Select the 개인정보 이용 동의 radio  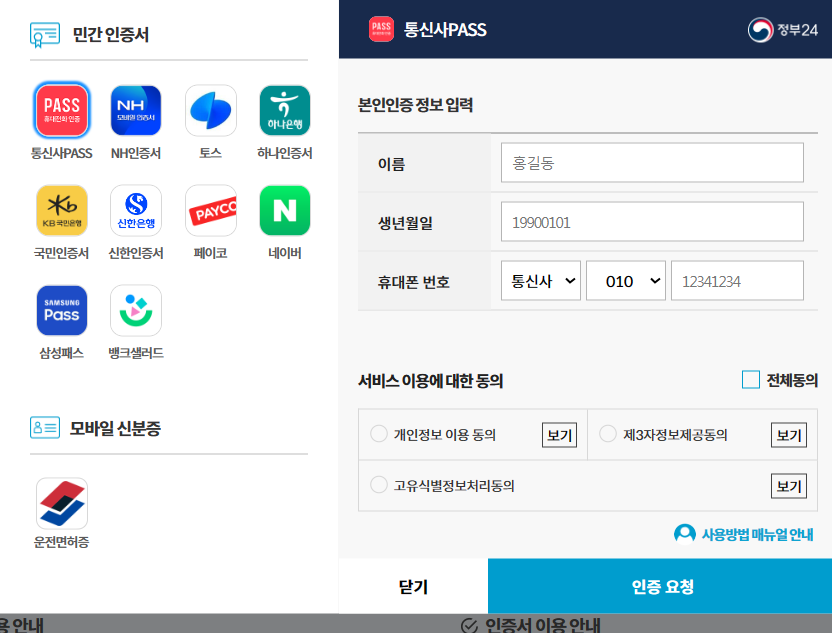[379, 433]
